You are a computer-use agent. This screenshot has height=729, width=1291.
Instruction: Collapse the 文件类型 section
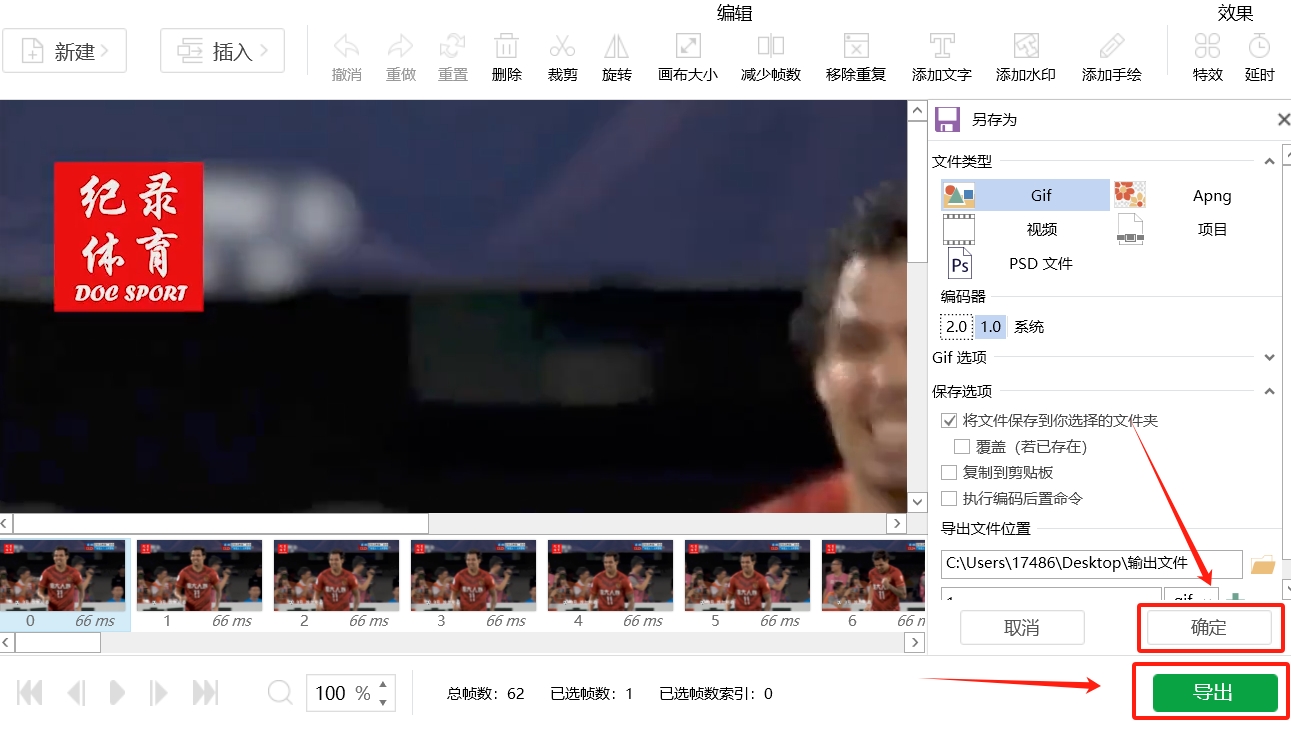(x=1270, y=162)
